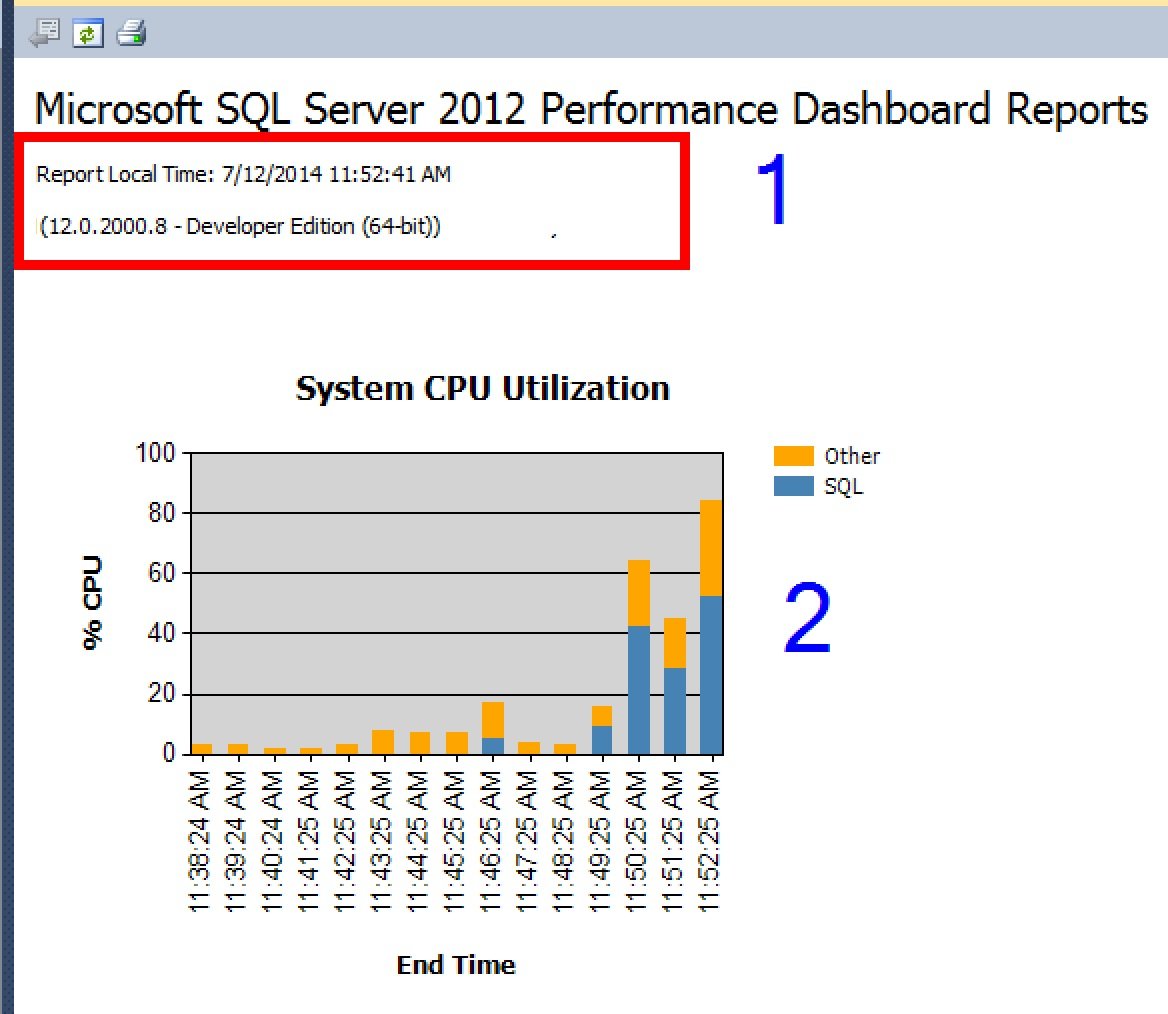Click the '11:41:25 AM' axis label

click(x=310, y=841)
